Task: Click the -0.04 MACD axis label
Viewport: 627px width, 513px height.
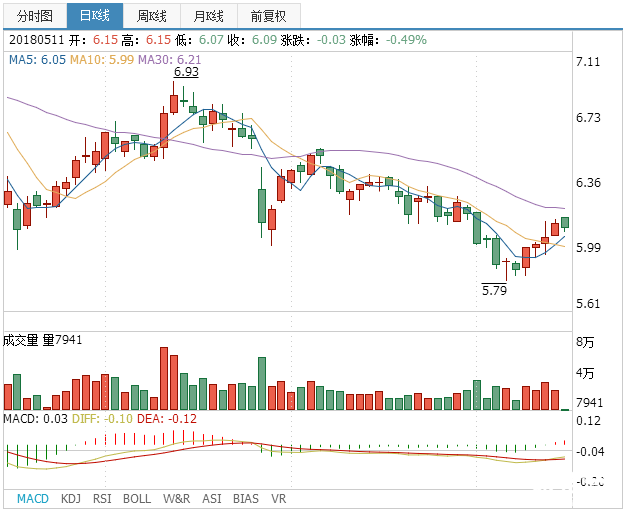Action: pyautogui.click(x=590, y=451)
